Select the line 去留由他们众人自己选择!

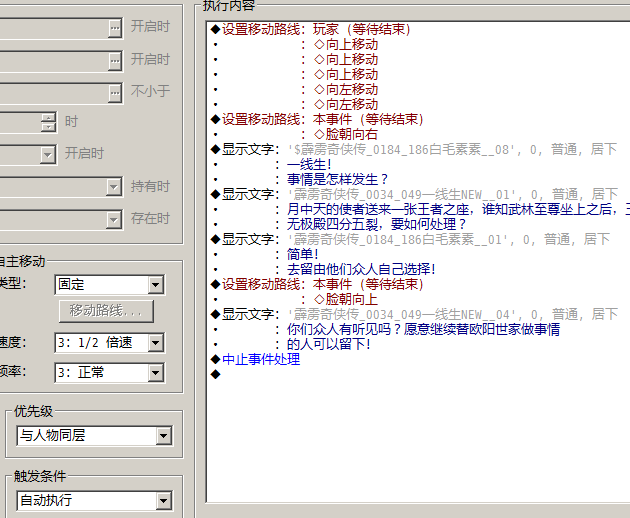[x=361, y=269]
